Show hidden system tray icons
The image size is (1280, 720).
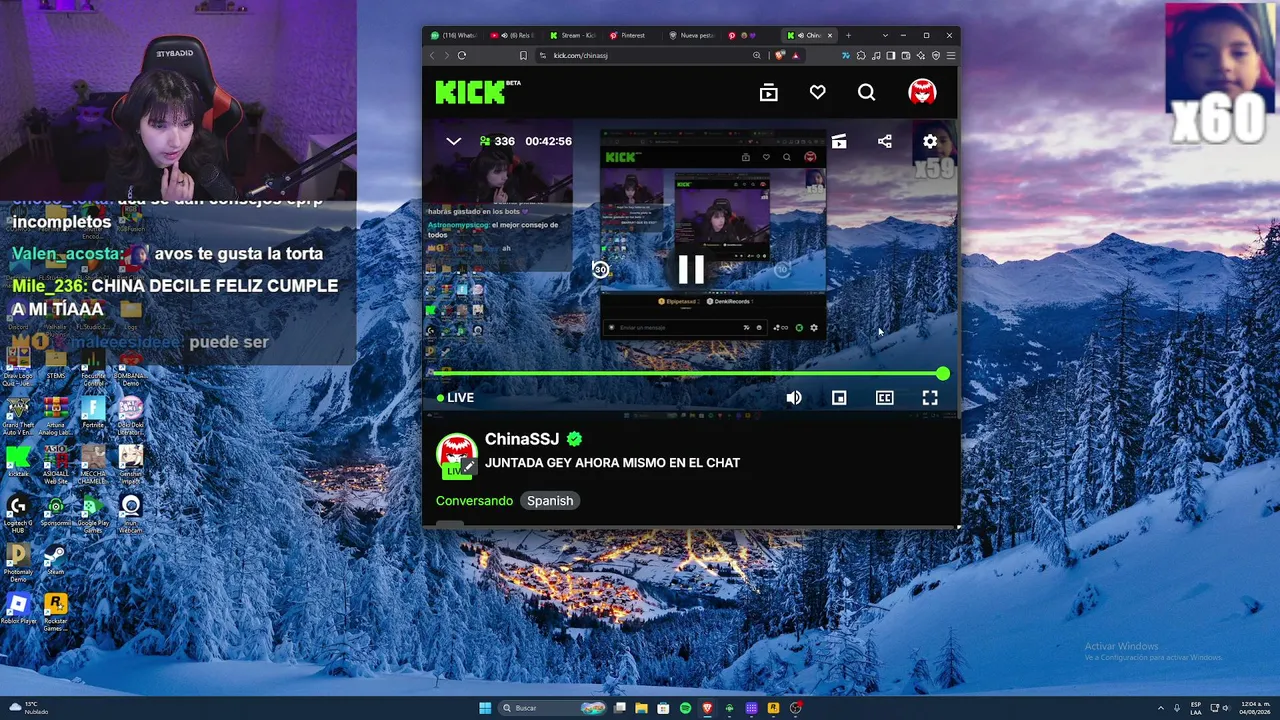pos(1161,708)
